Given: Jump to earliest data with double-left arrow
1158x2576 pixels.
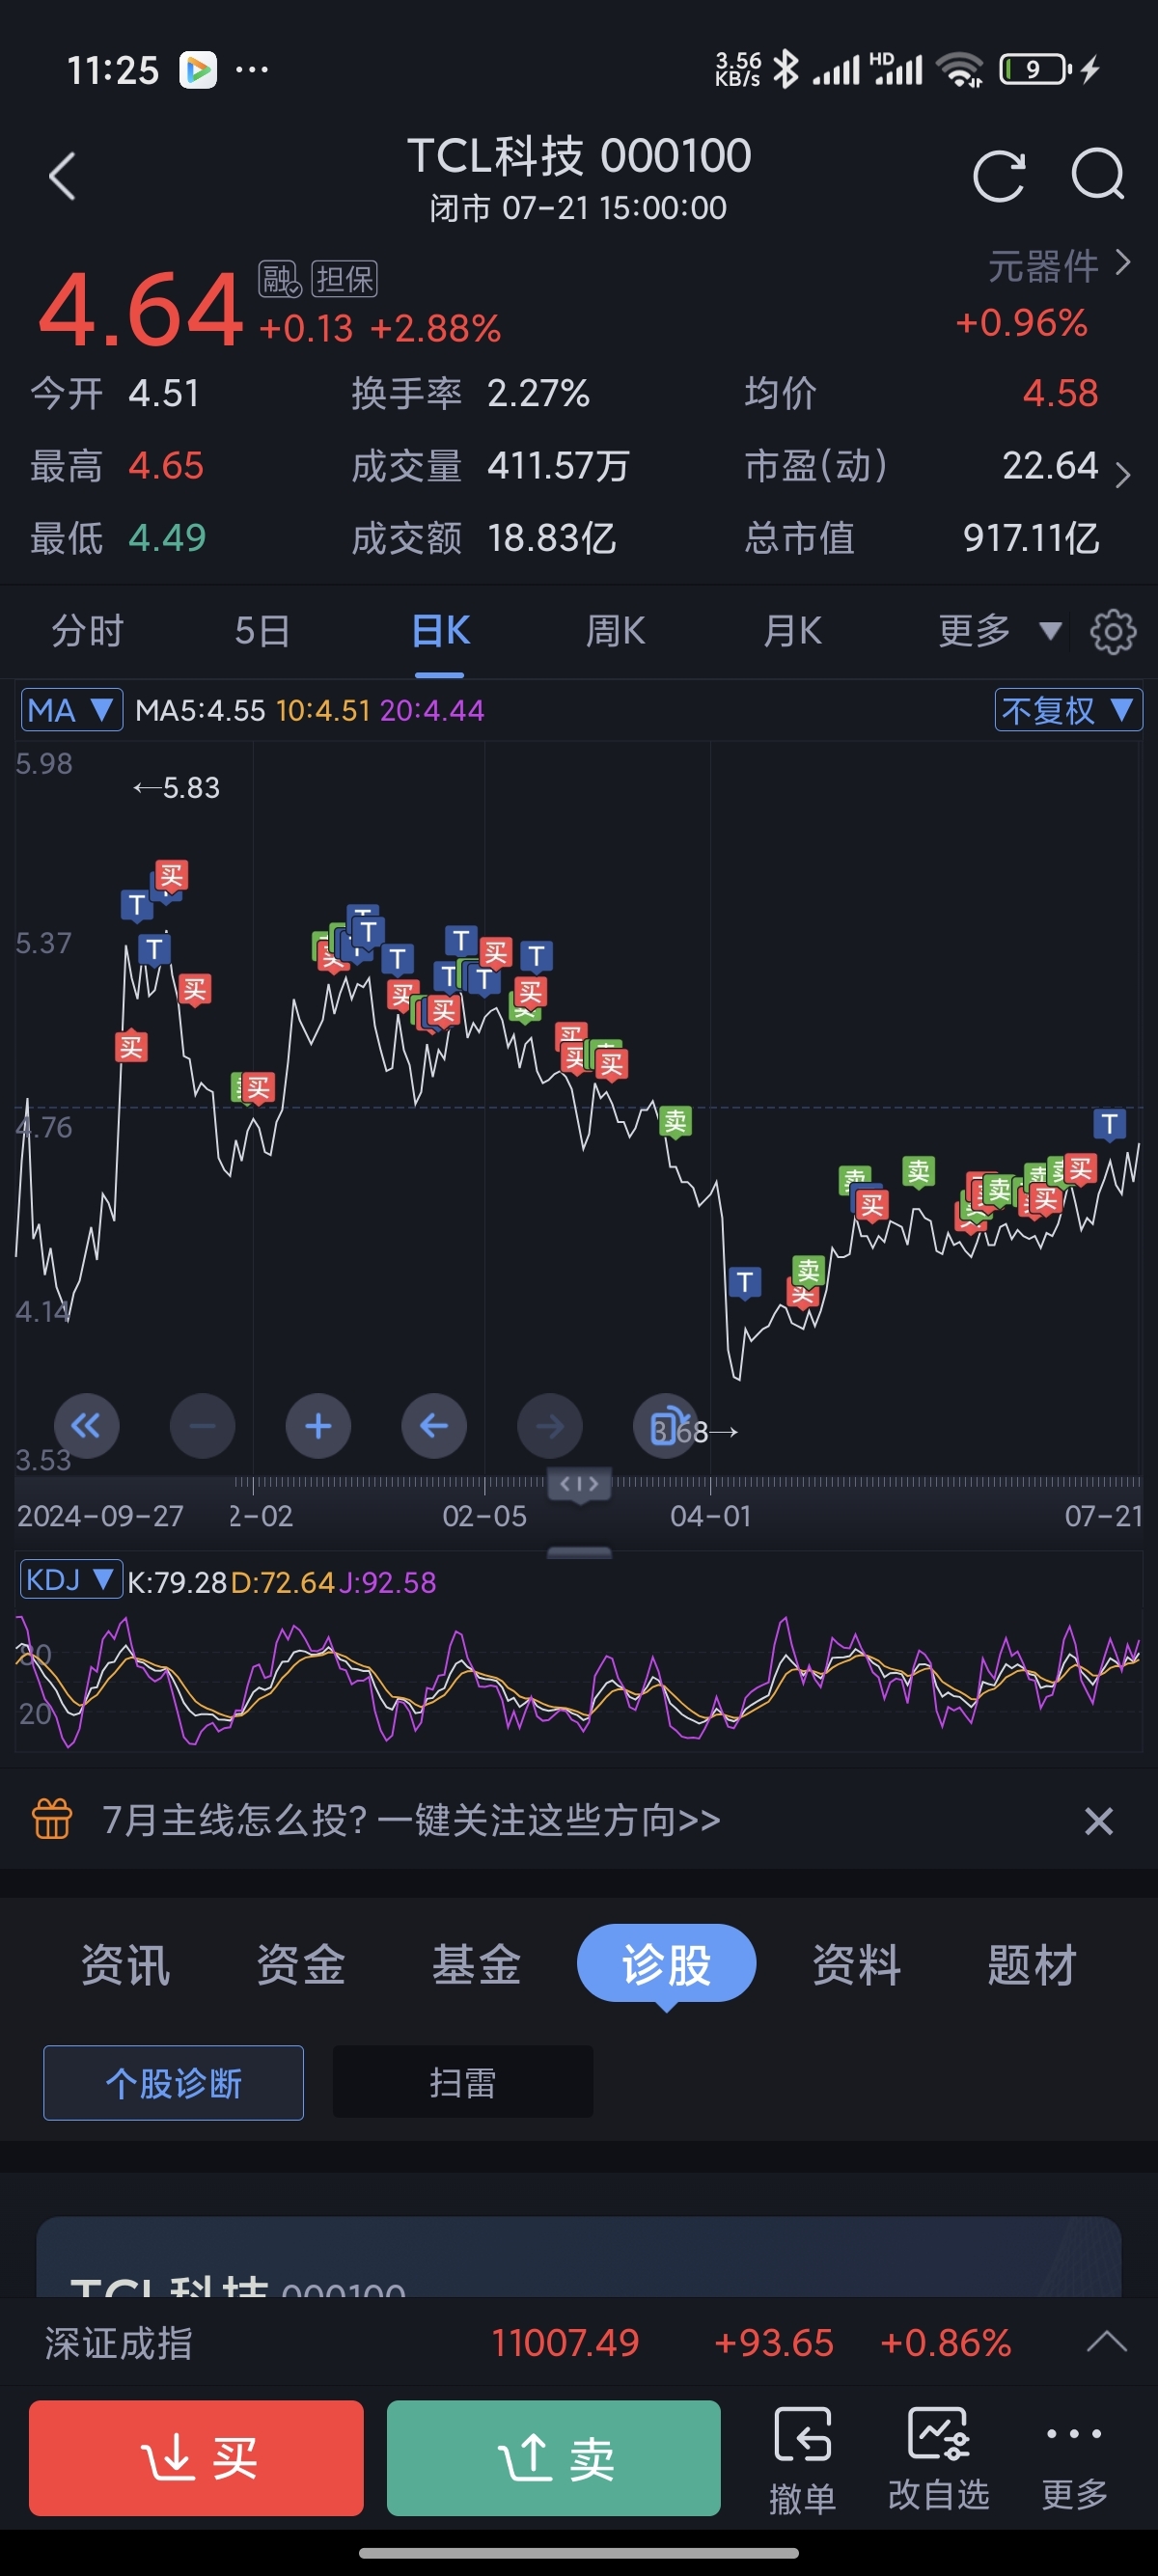Looking at the screenshot, I should click(86, 1425).
